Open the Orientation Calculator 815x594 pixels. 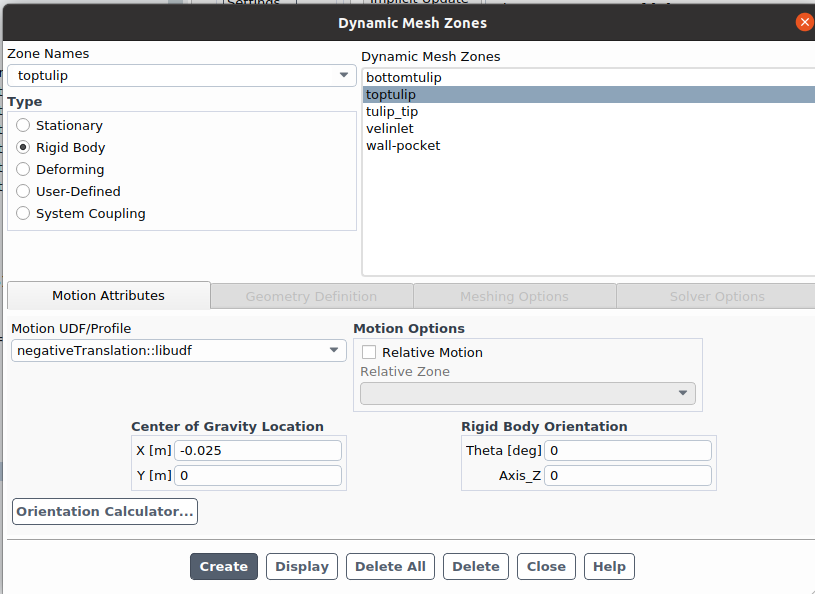click(x=105, y=512)
